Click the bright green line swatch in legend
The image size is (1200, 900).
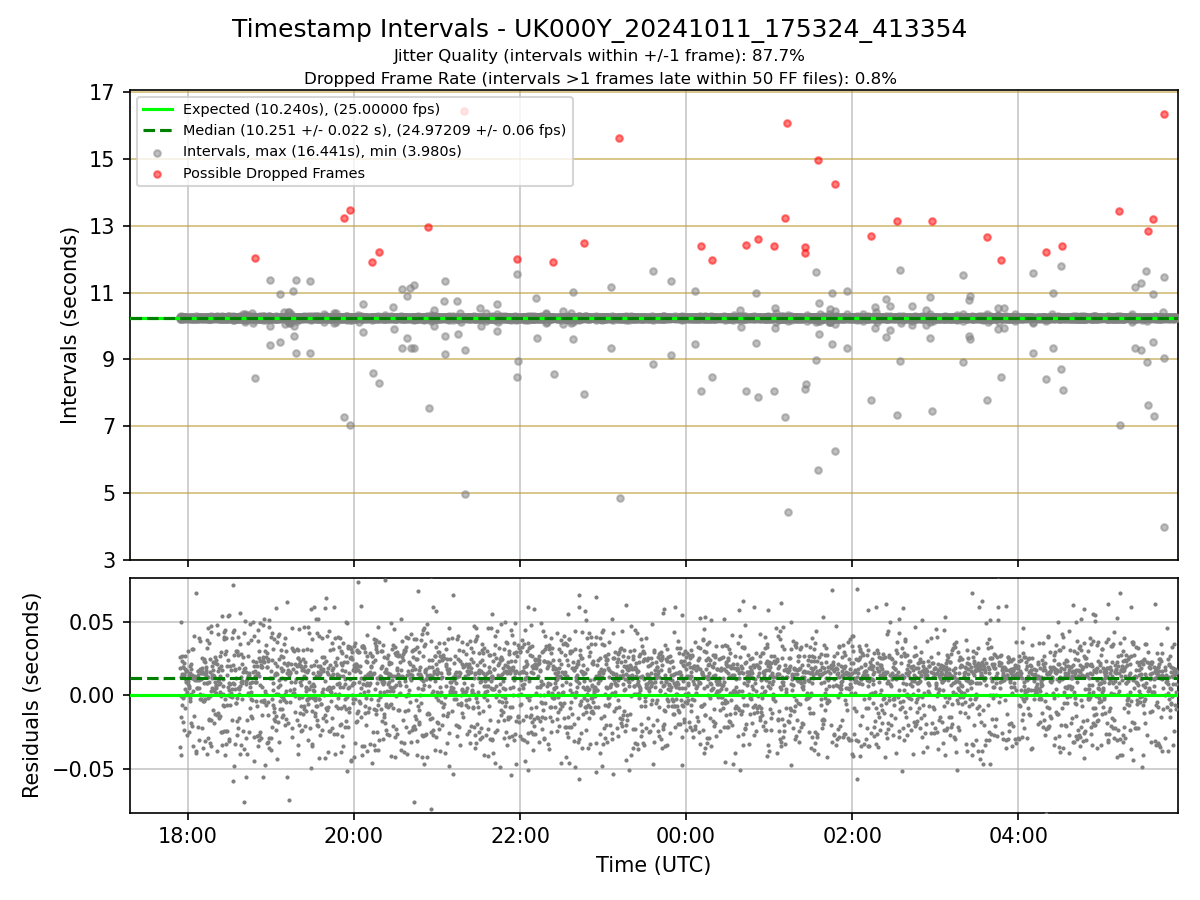[159, 109]
